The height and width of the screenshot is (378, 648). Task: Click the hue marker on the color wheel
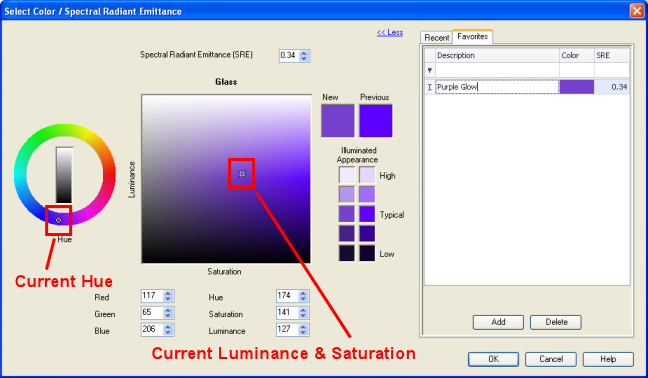(58, 220)
